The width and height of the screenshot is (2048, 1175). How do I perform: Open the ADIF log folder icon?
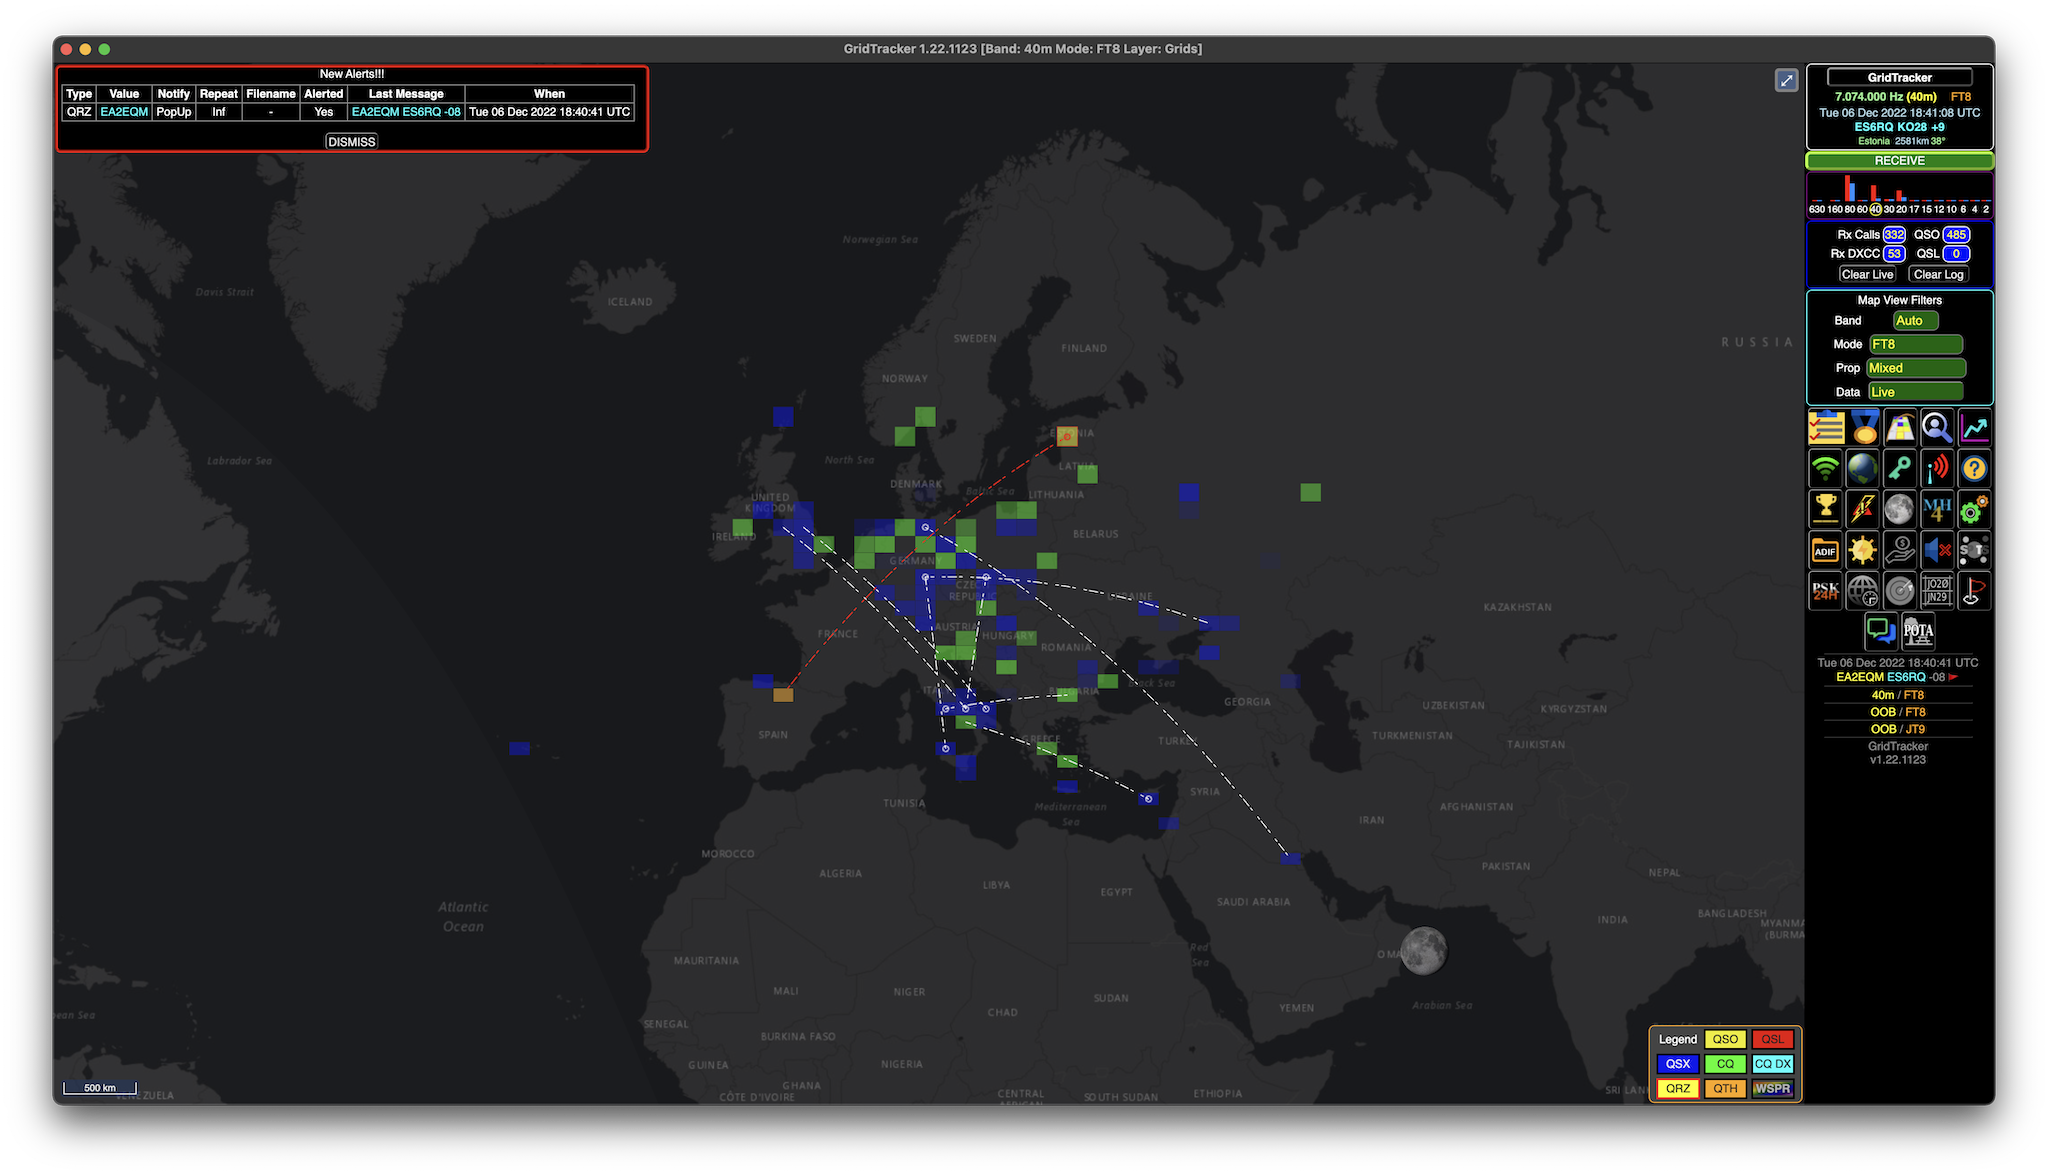1825,550
